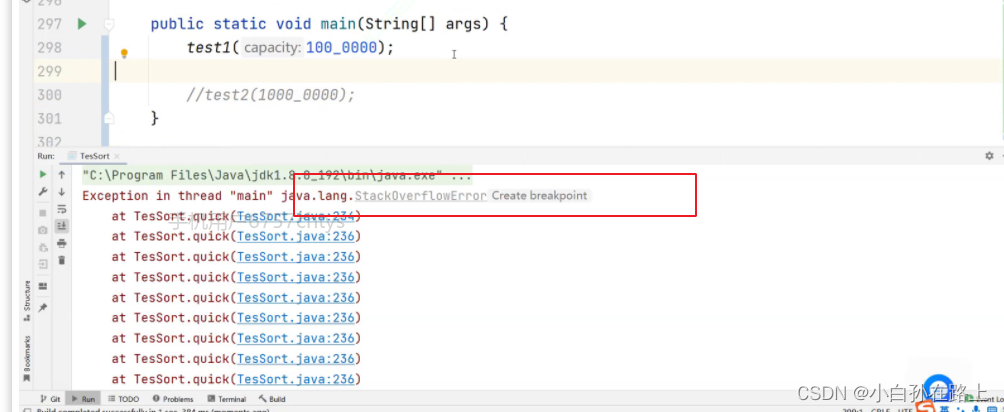Click the java.exe command line in console
This screenshot has width=1004, height=412.
click(277, 175)
